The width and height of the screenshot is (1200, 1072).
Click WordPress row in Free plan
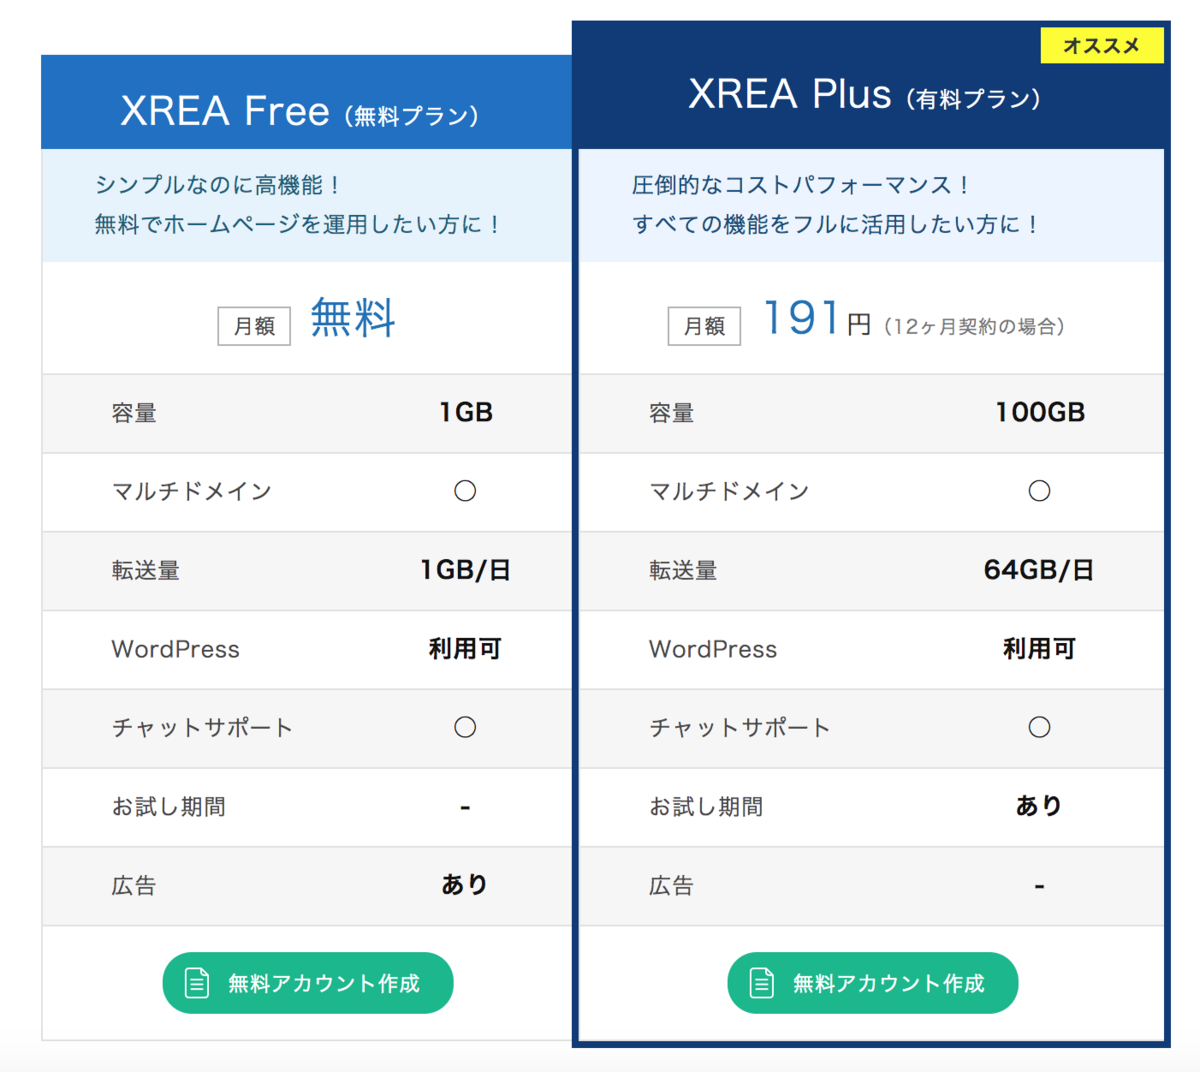(306, 649)
